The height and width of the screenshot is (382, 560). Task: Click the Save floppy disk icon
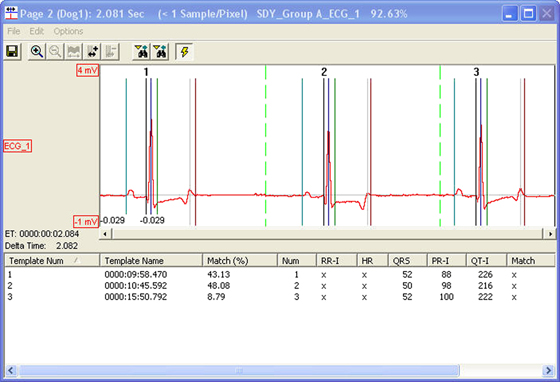(x=12, y=52)
